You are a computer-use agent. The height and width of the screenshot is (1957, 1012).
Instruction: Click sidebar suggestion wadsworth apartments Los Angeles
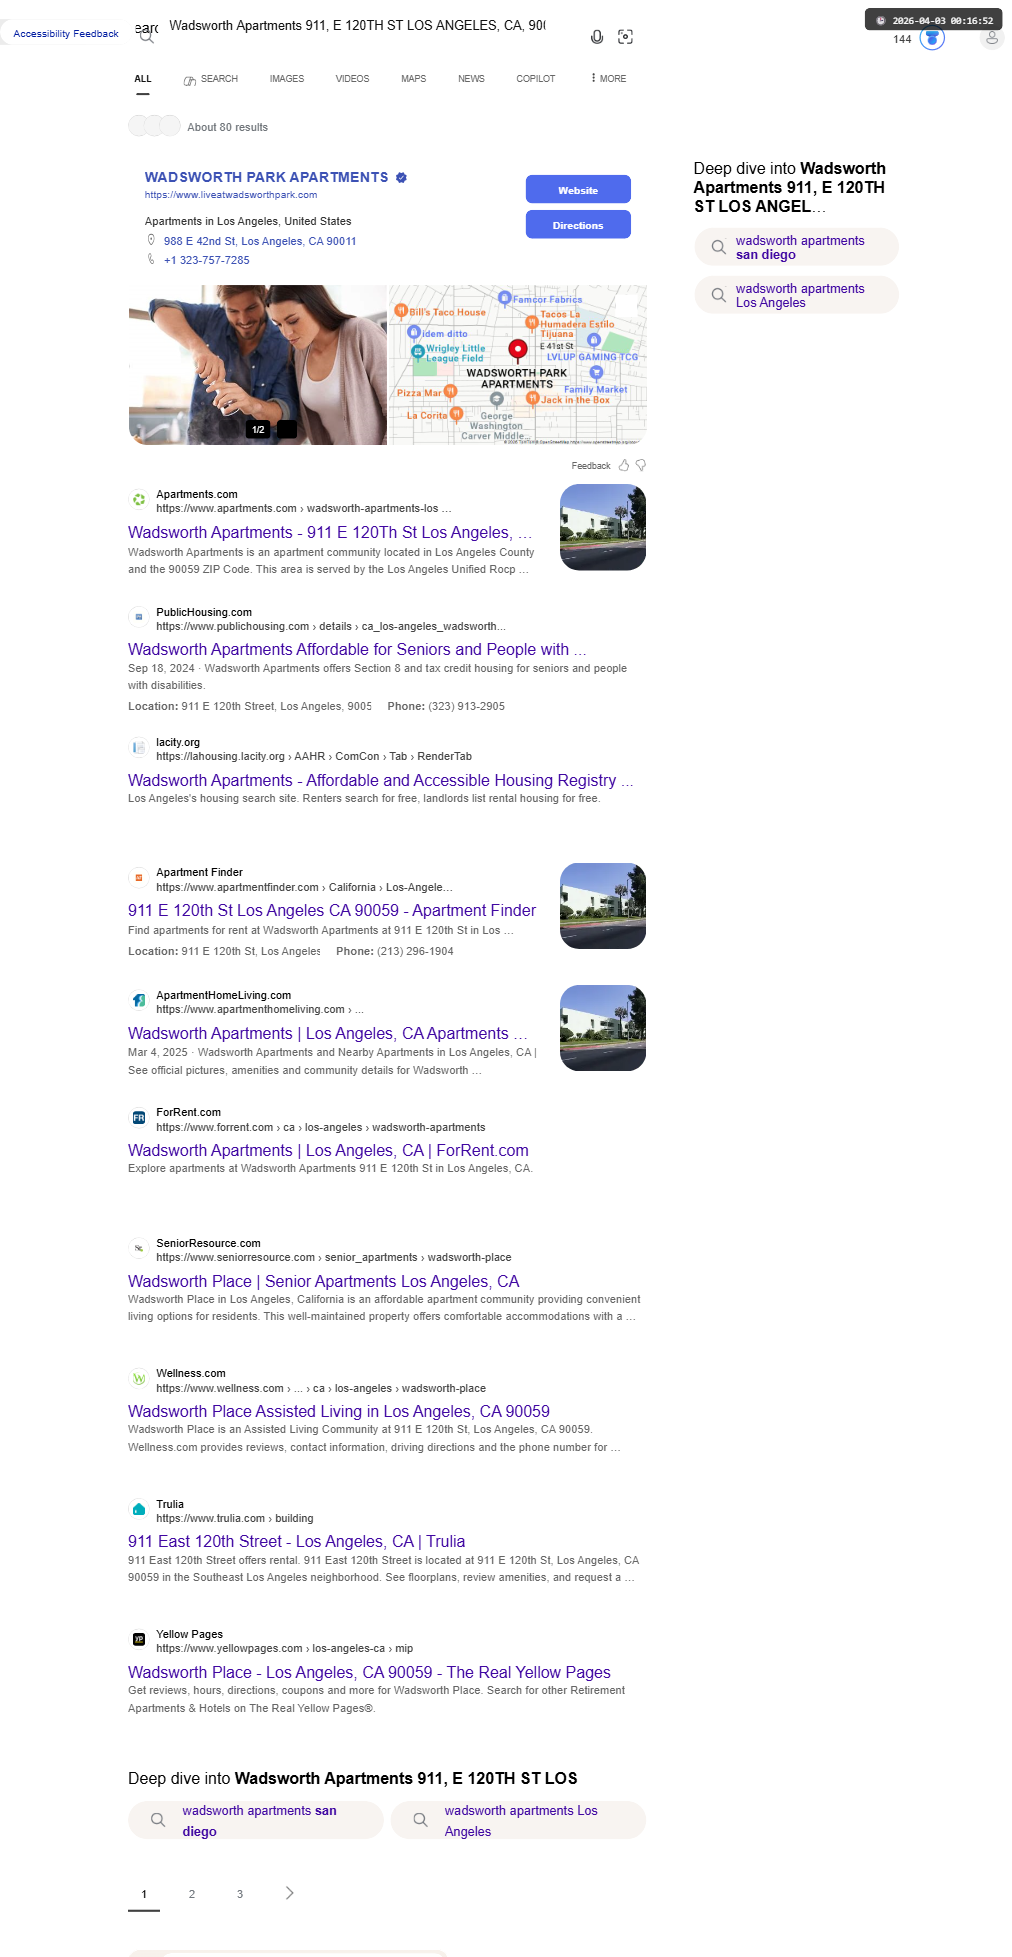pyautogui.click(x=797, y=295)
